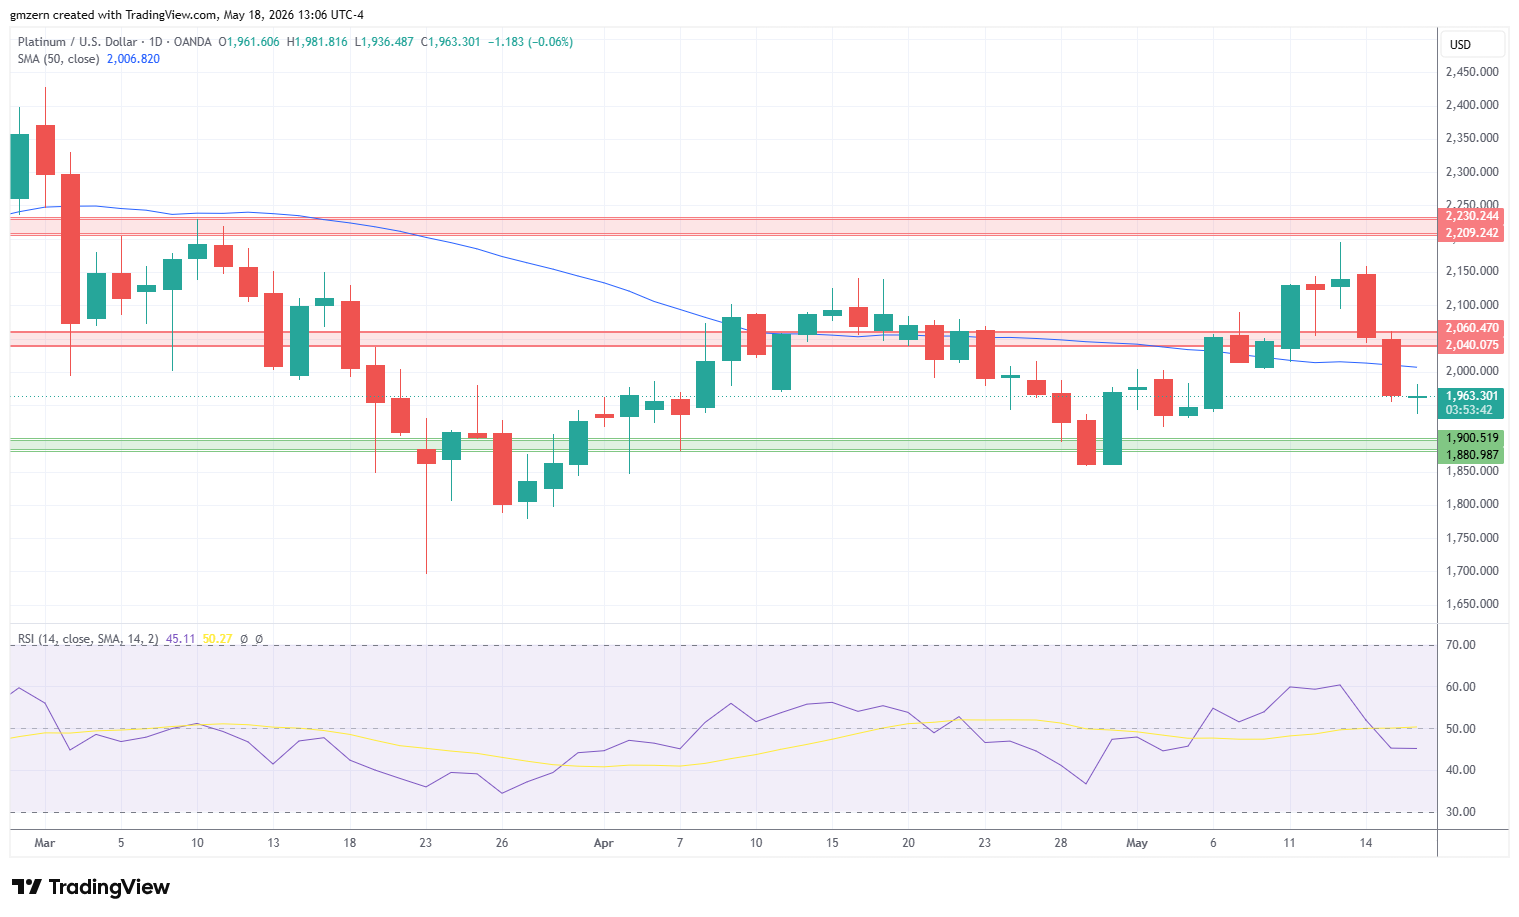Screen dimensions: 1519x917
Task: Click the 1,880.987 support price tag
Action: pyautogui.click(x=1472, y=455)
